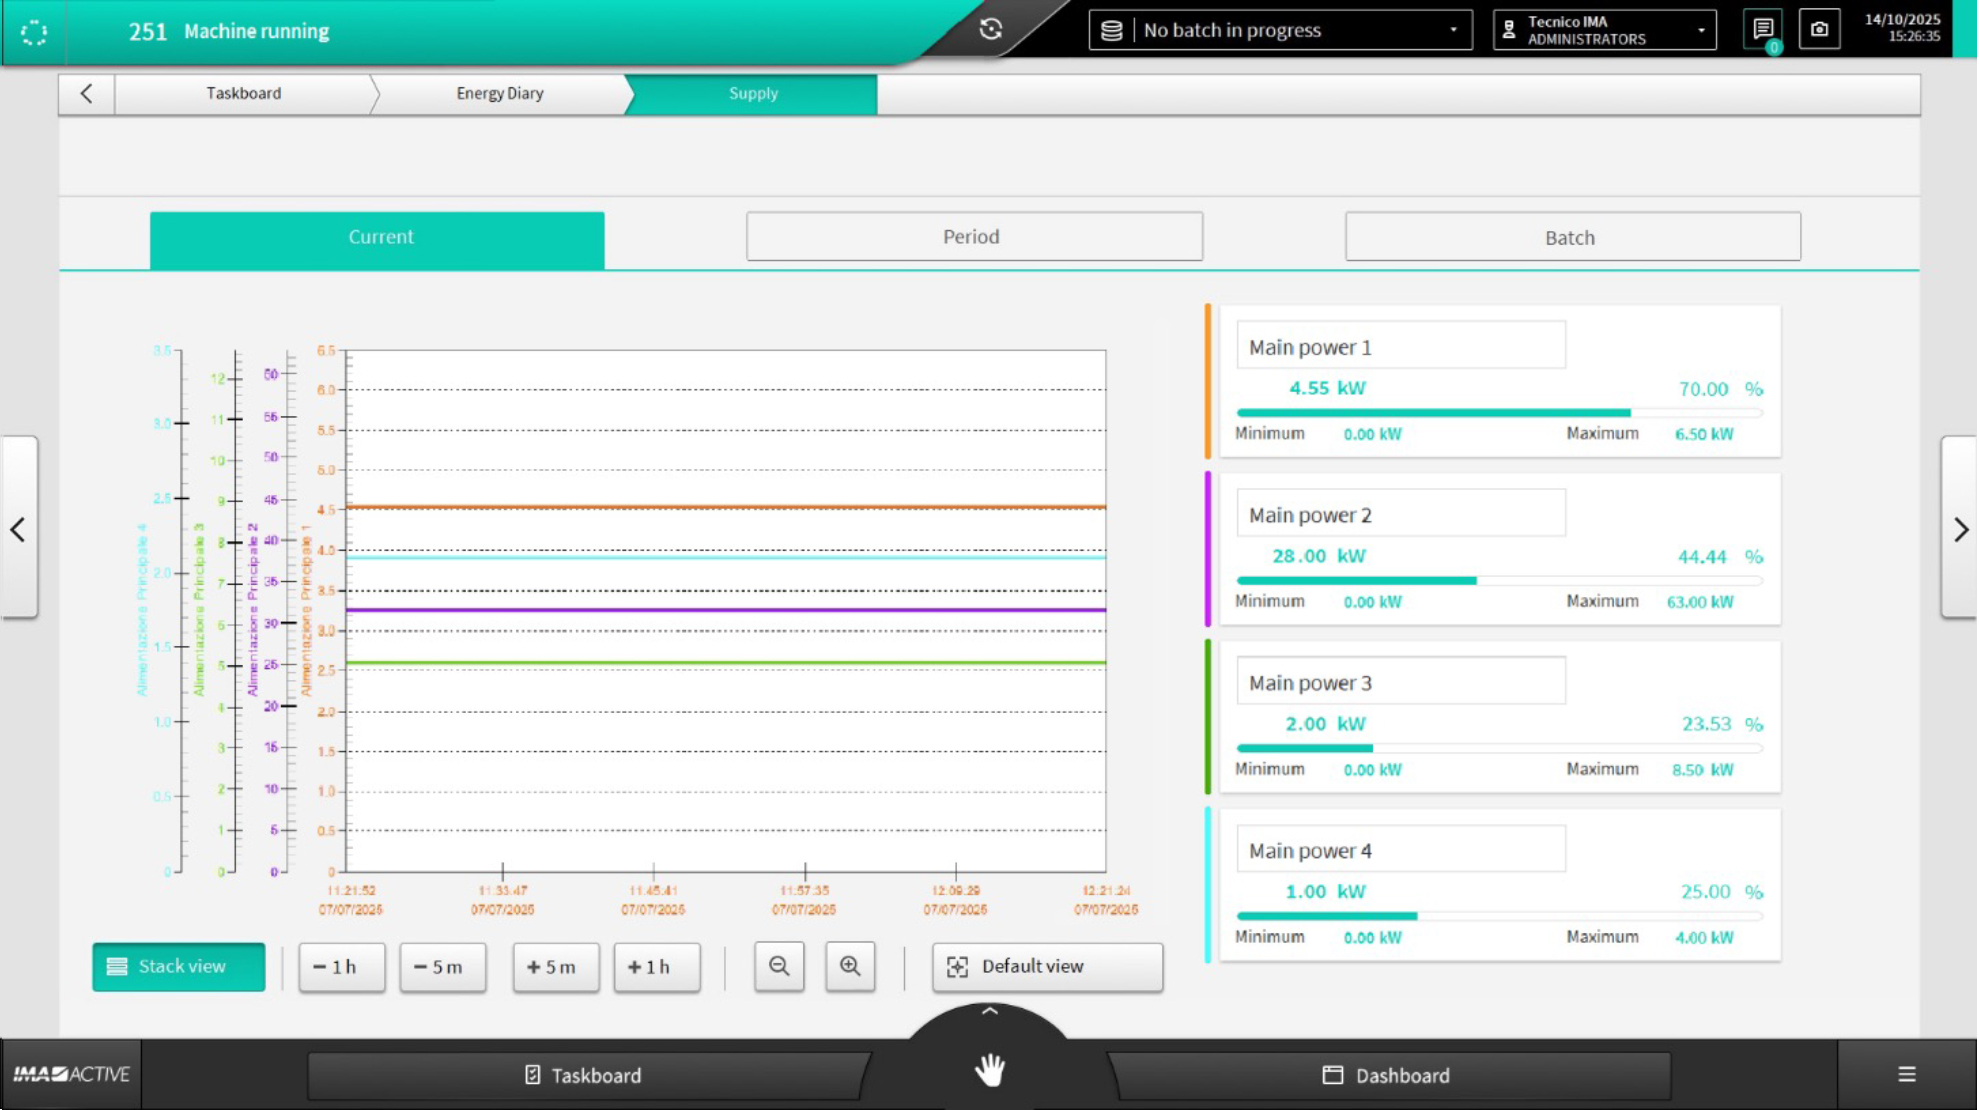Viewport: 1979px width, 1110px height.
Task: Click Main power 2 progress bar
Action: (1499, 580)
